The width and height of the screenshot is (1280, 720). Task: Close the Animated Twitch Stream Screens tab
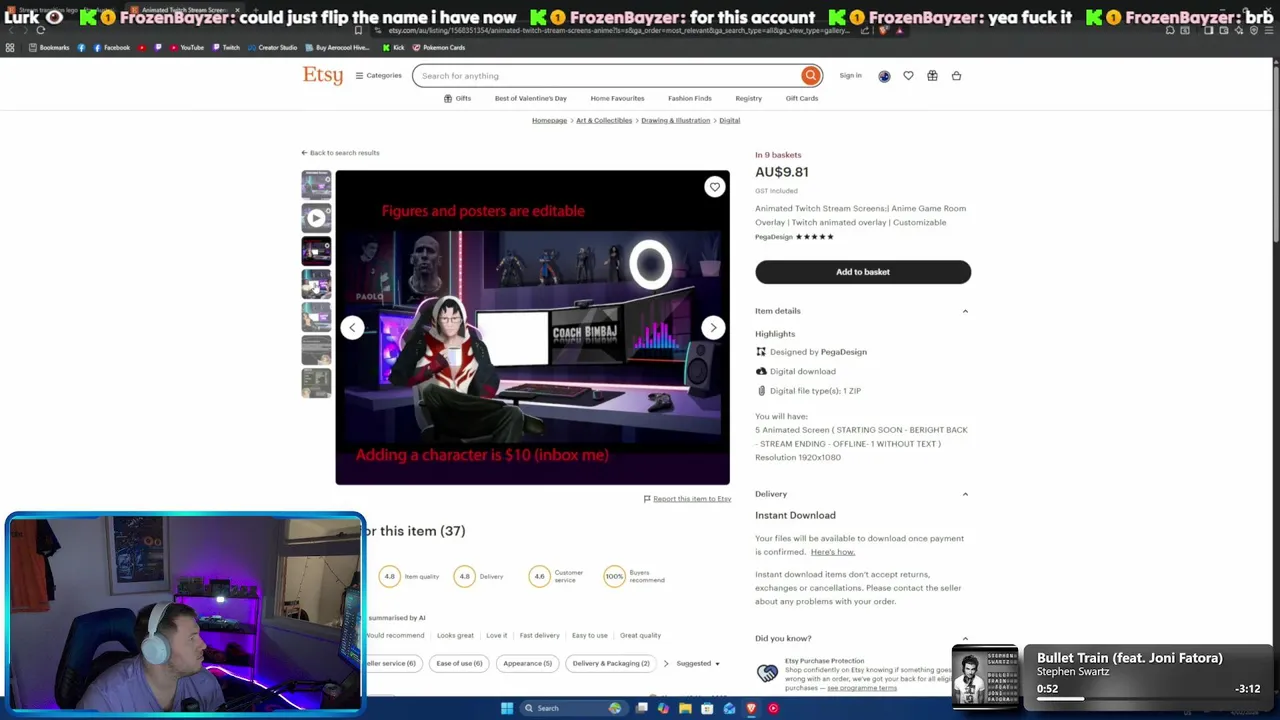click(x=237, y=10)
